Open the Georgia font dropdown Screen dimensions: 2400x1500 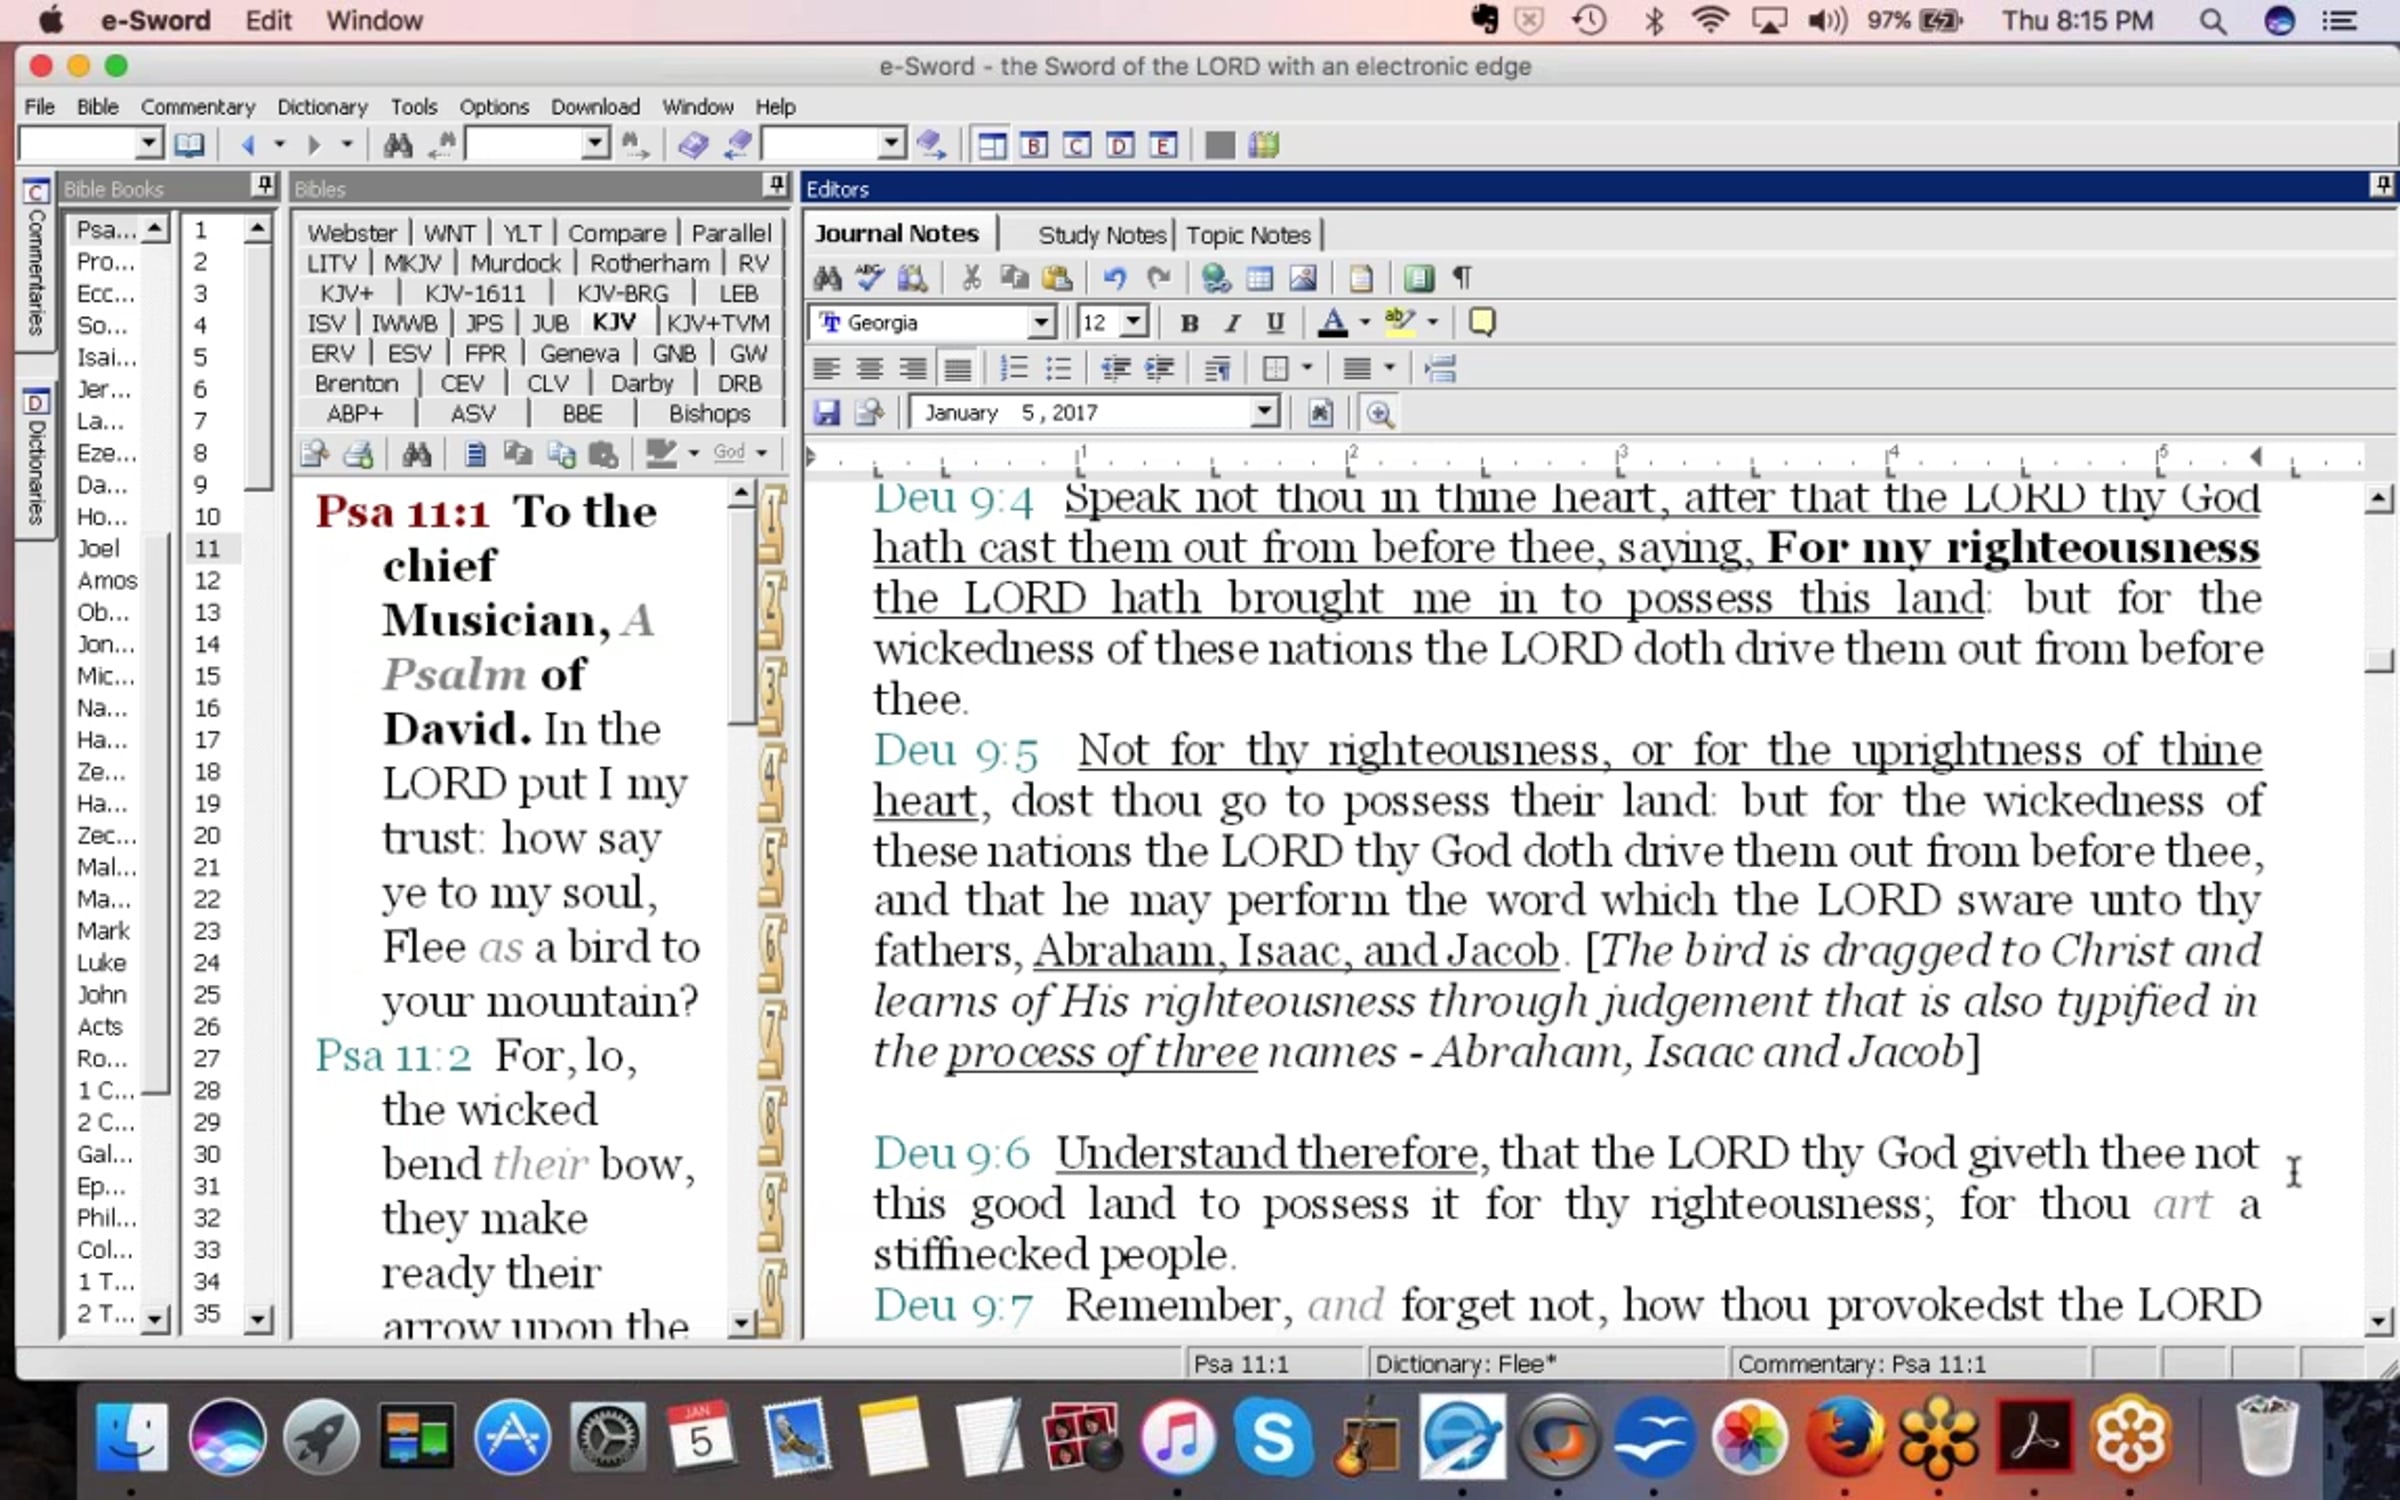pos(1040,323)
